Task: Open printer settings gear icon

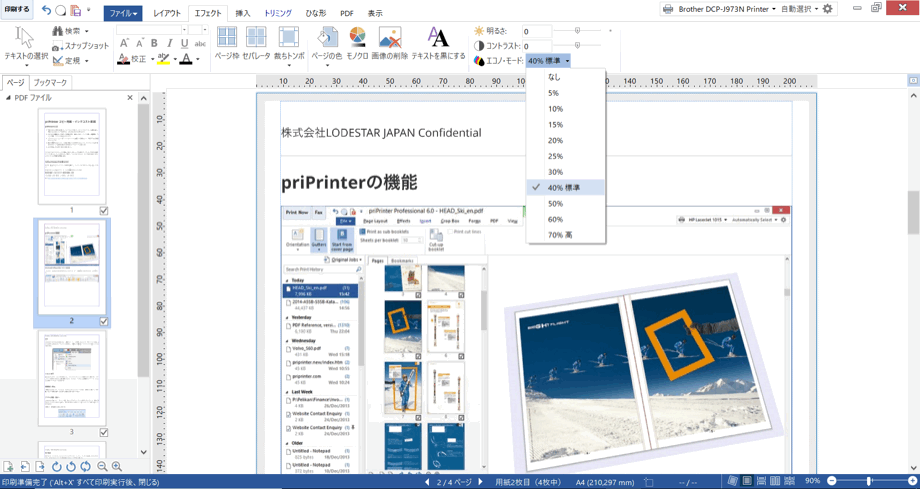Action: pos(828,9)
